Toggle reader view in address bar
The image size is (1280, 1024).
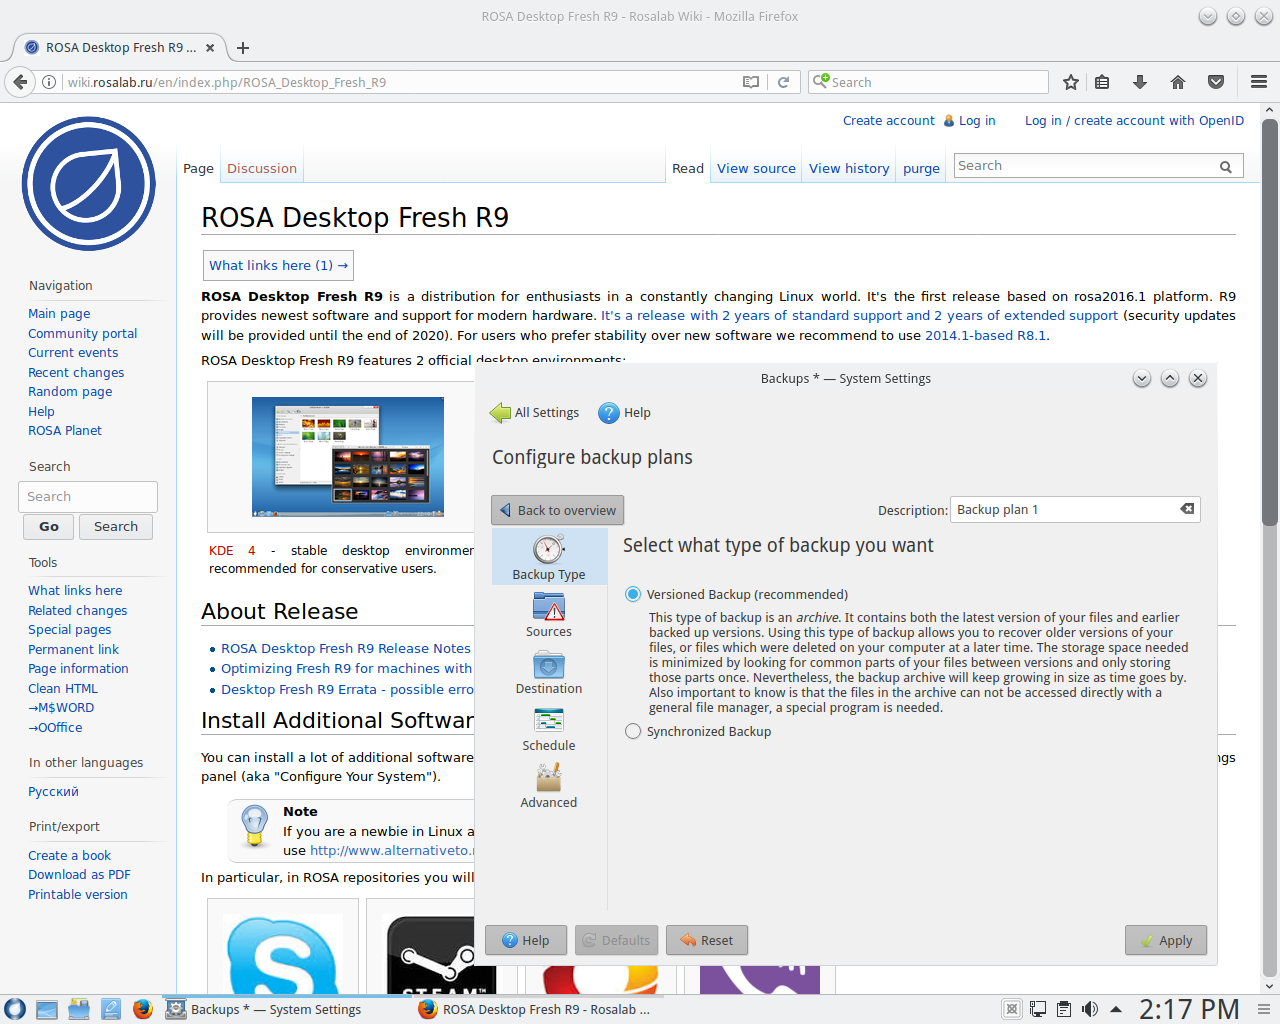751,82
